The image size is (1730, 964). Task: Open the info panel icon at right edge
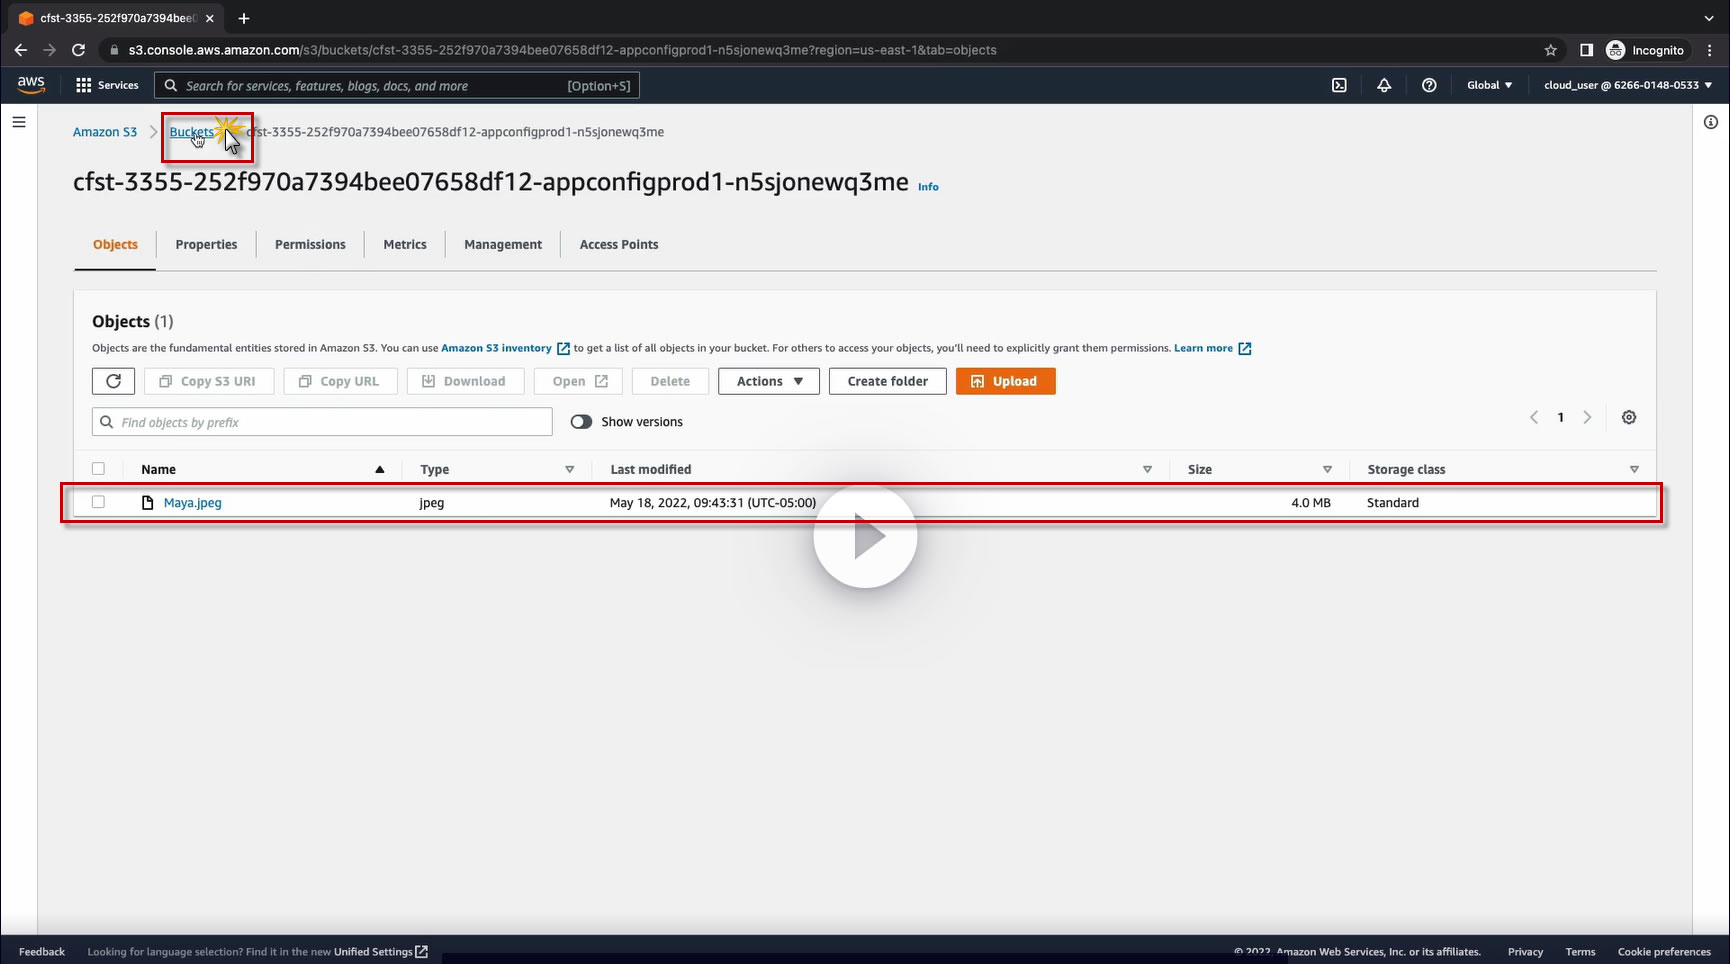1711,122
